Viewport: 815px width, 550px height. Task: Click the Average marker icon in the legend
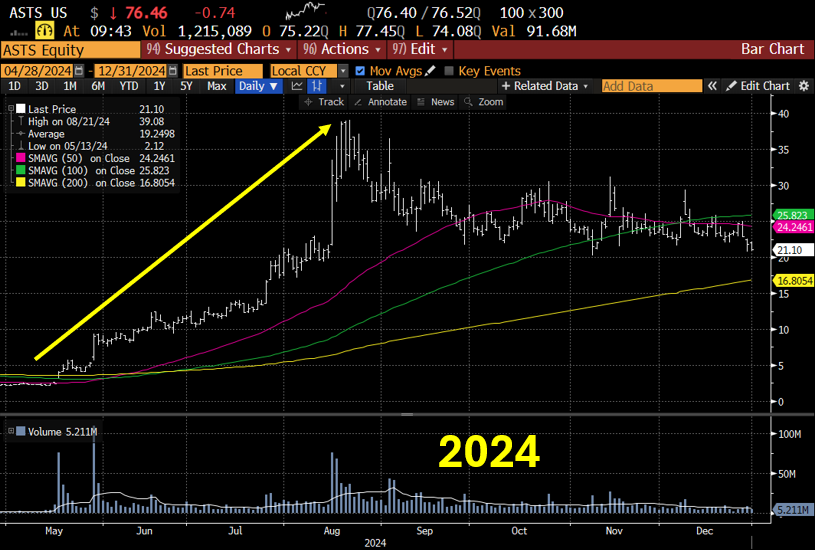pyautogui.click(x=21, y=134)
